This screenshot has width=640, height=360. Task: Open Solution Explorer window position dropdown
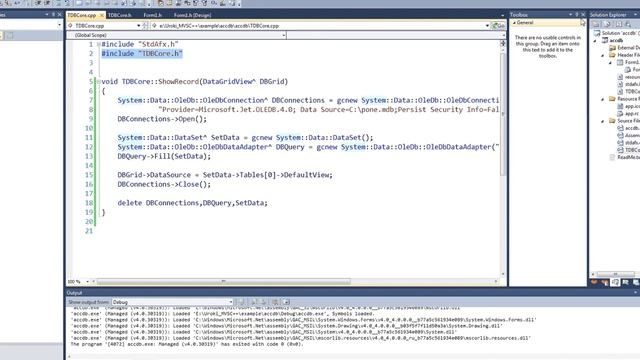click(x=636, y=15)
